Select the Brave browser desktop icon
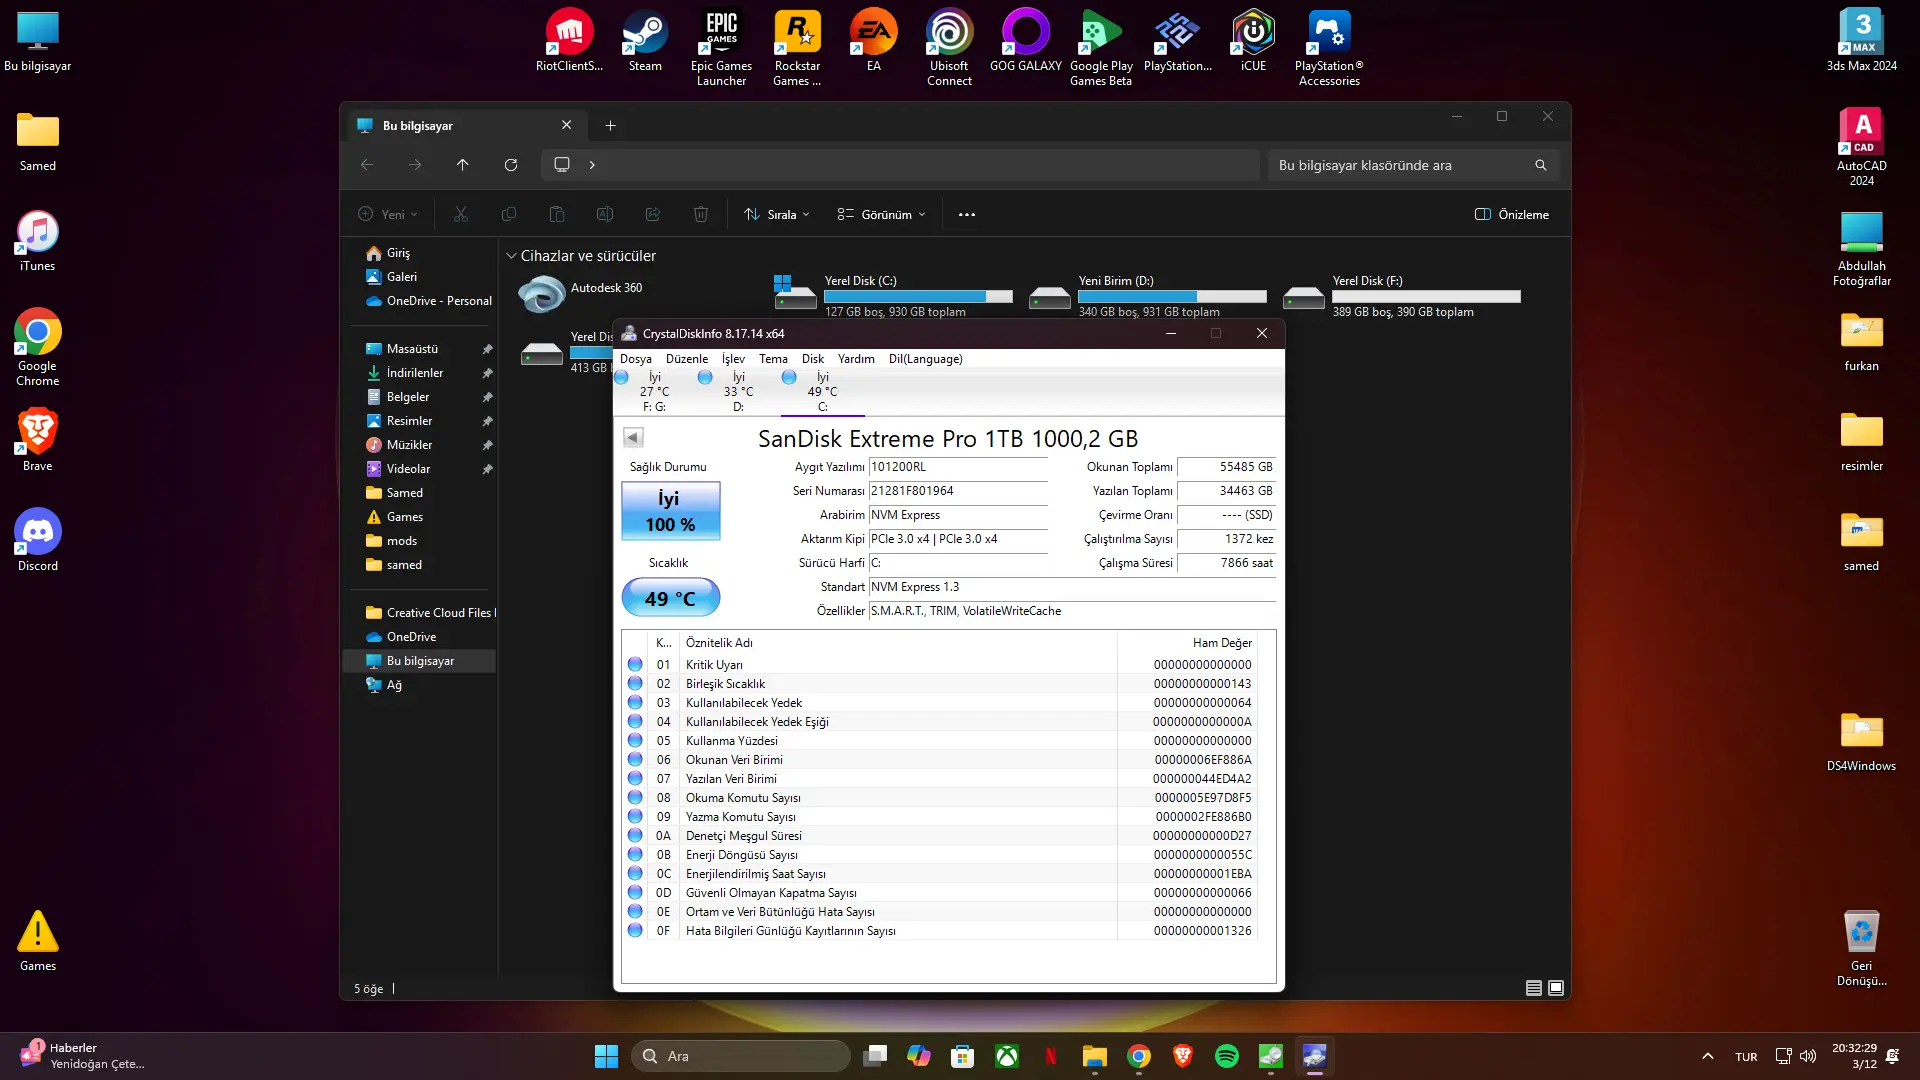 click(x=38, y=441)
